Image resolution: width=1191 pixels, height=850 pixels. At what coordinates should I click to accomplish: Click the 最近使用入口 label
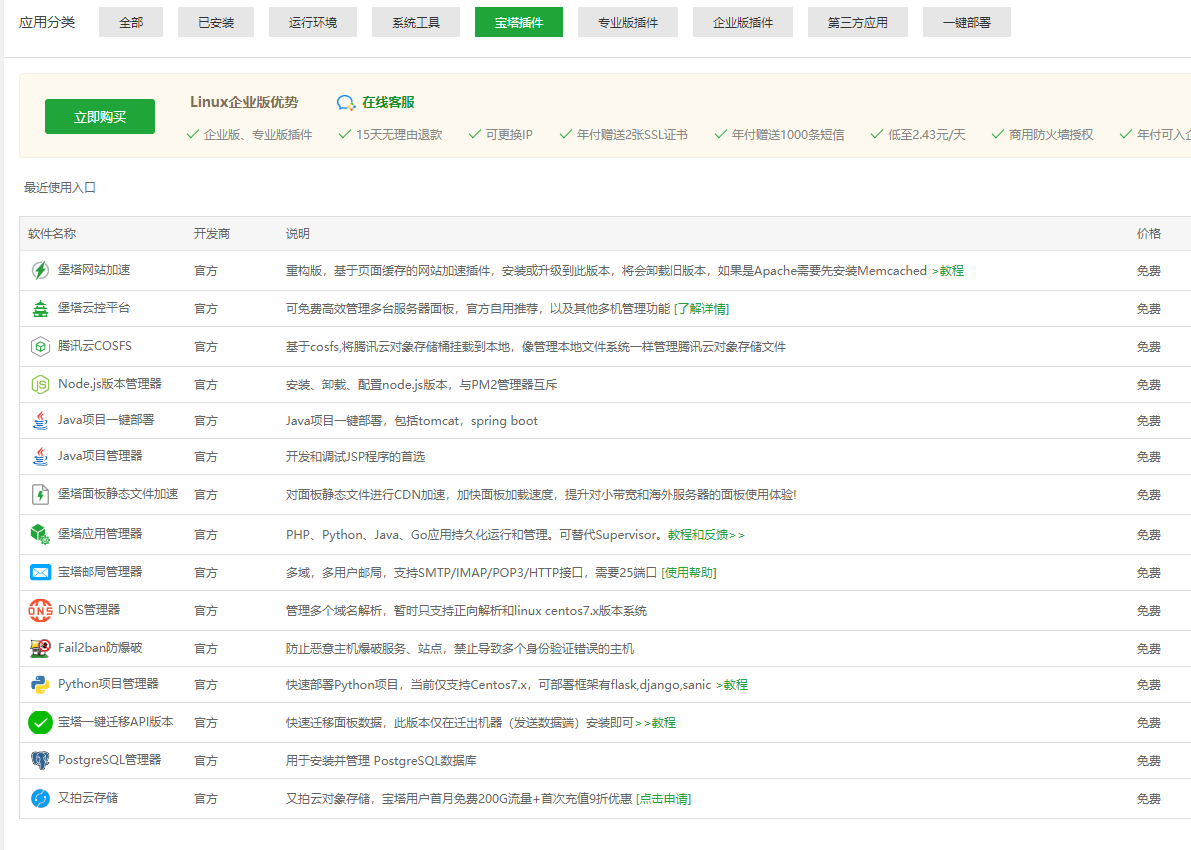coord(59,187)
